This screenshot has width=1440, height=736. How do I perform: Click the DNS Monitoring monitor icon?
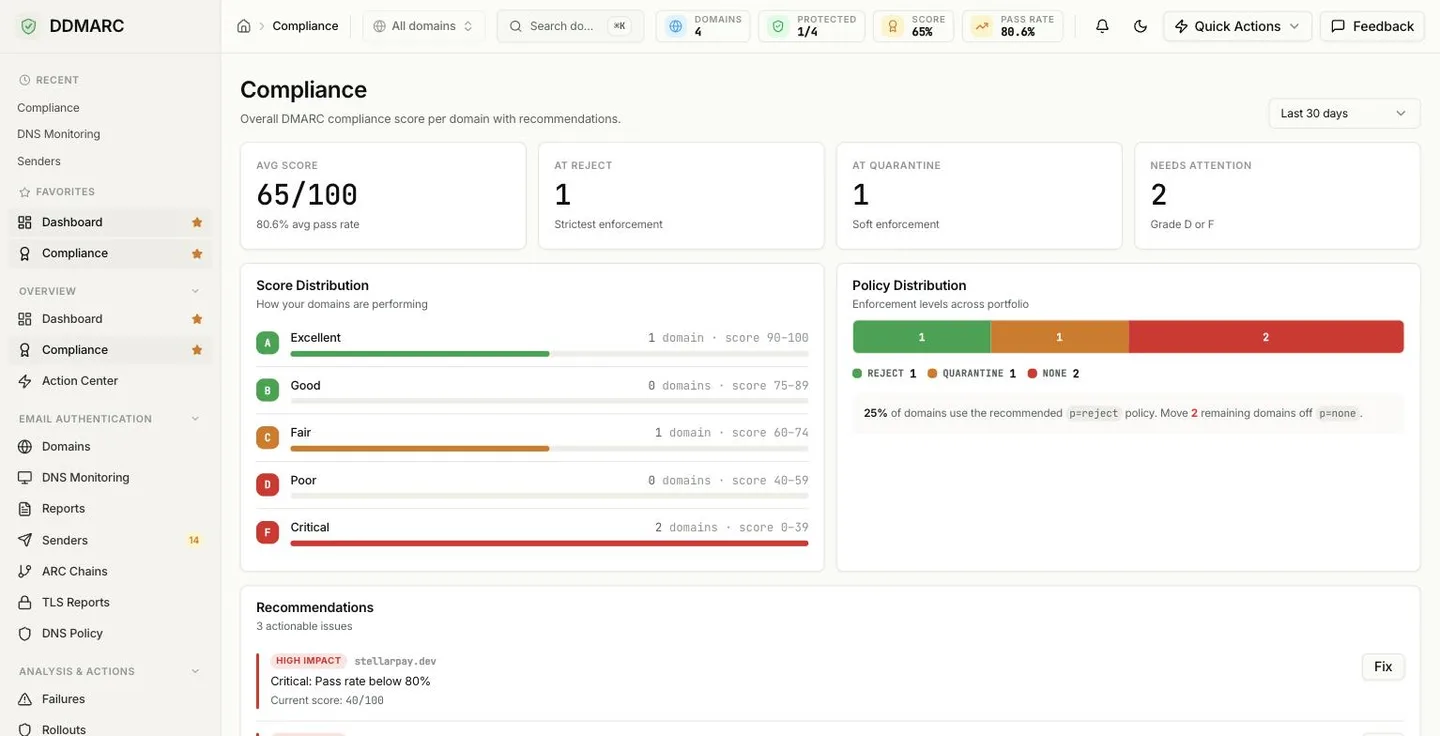point(25,478)
